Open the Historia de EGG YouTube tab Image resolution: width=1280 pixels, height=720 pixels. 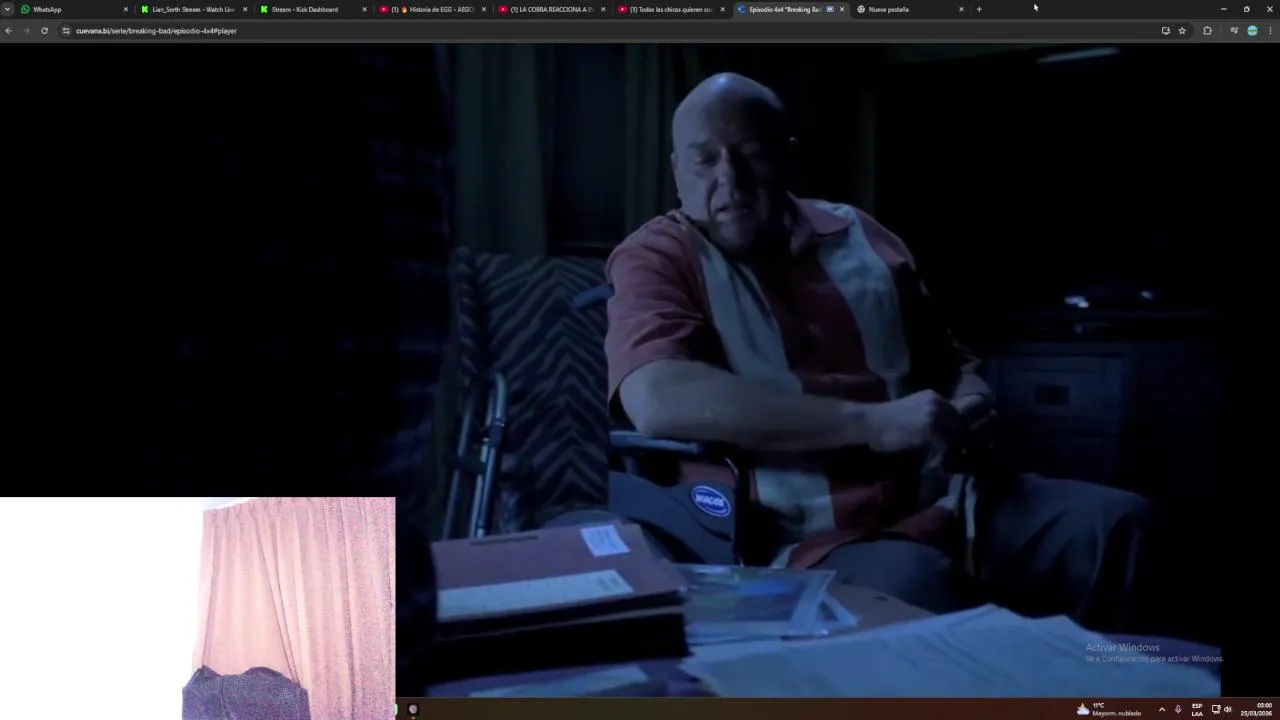pos(431,9)
